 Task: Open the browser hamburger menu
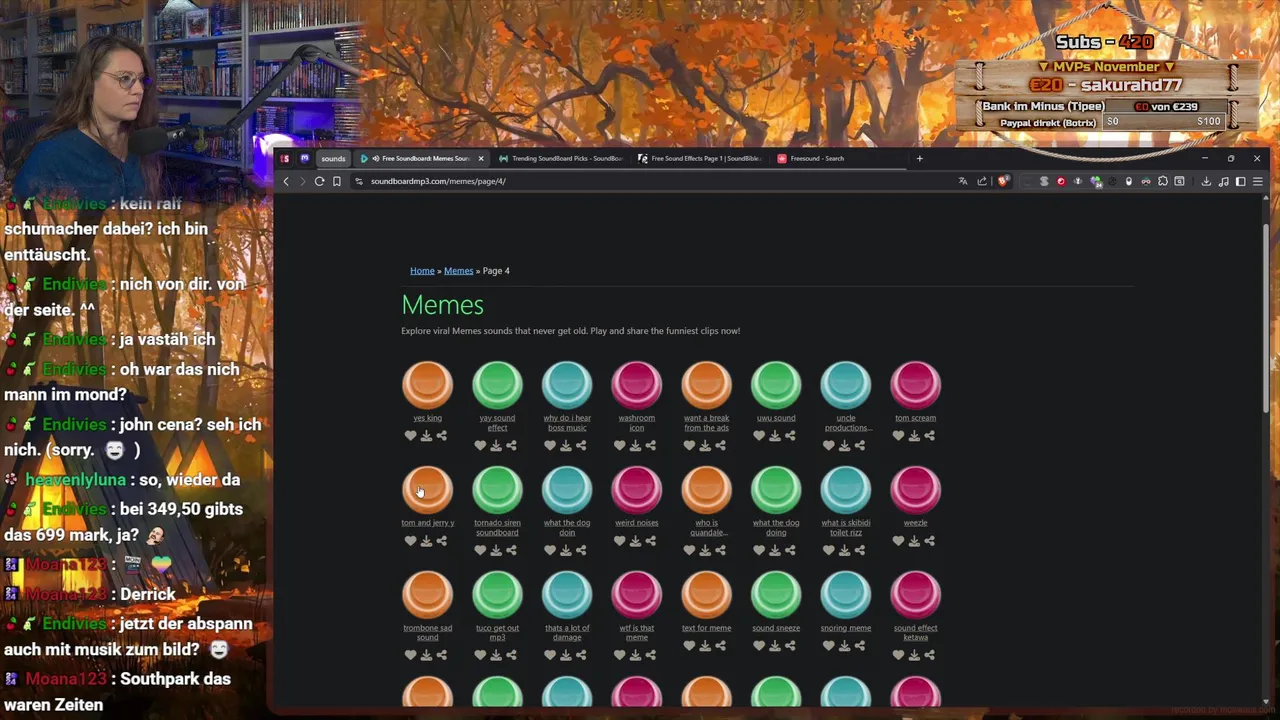coord(1258,181)
